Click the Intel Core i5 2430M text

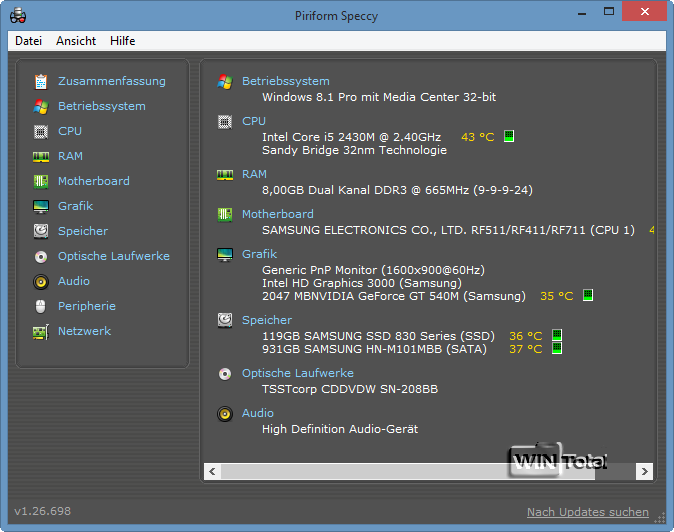[x=352, y=137]
